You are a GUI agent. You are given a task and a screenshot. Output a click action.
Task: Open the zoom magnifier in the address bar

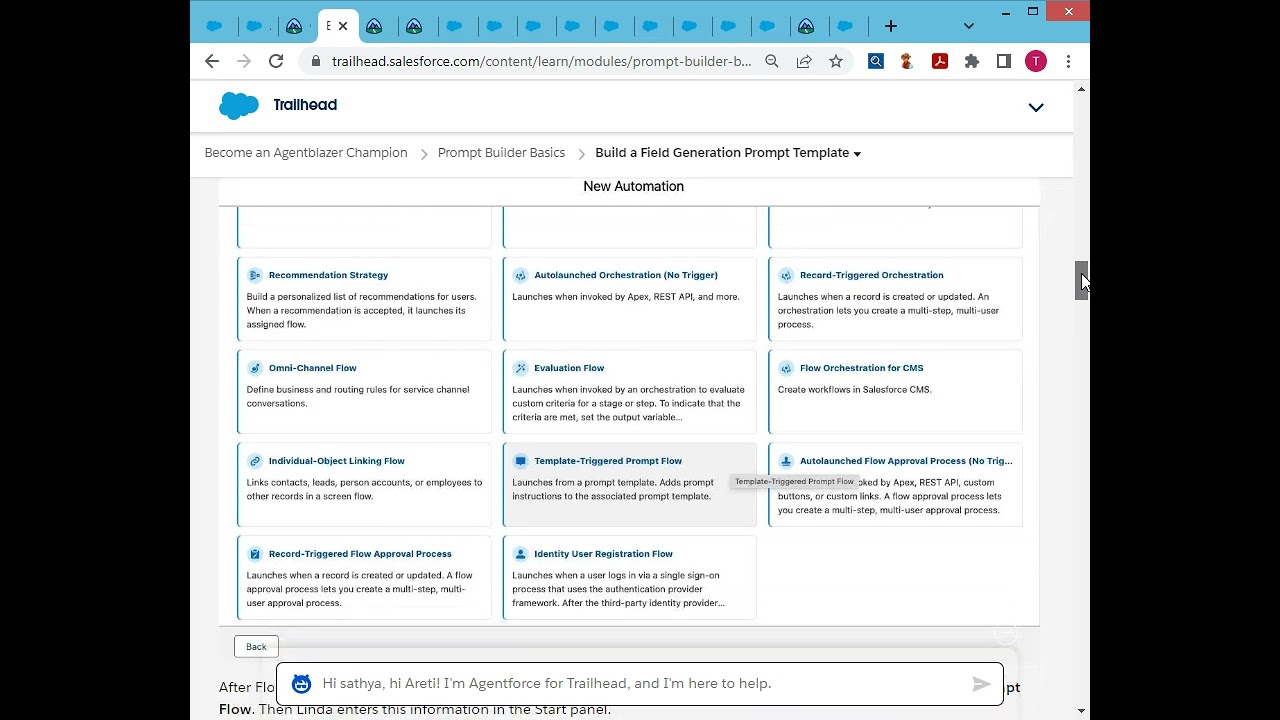[772, 61]
